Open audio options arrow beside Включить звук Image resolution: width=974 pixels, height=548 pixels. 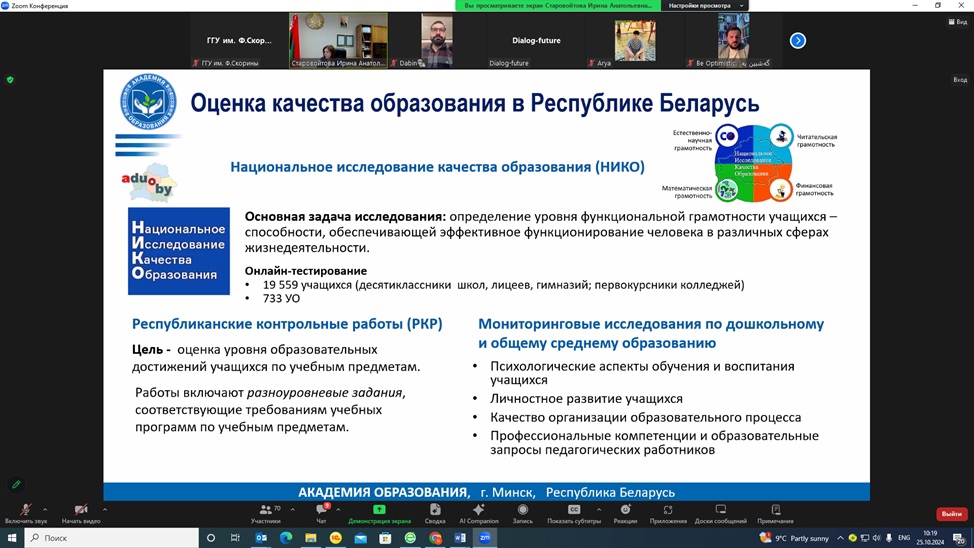[x=45, y=509]
